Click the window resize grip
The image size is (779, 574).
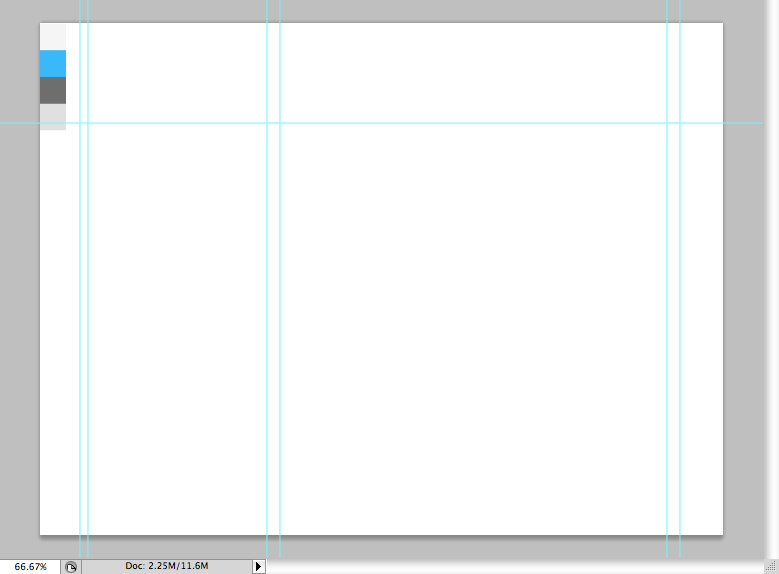[x=771, y=567]
